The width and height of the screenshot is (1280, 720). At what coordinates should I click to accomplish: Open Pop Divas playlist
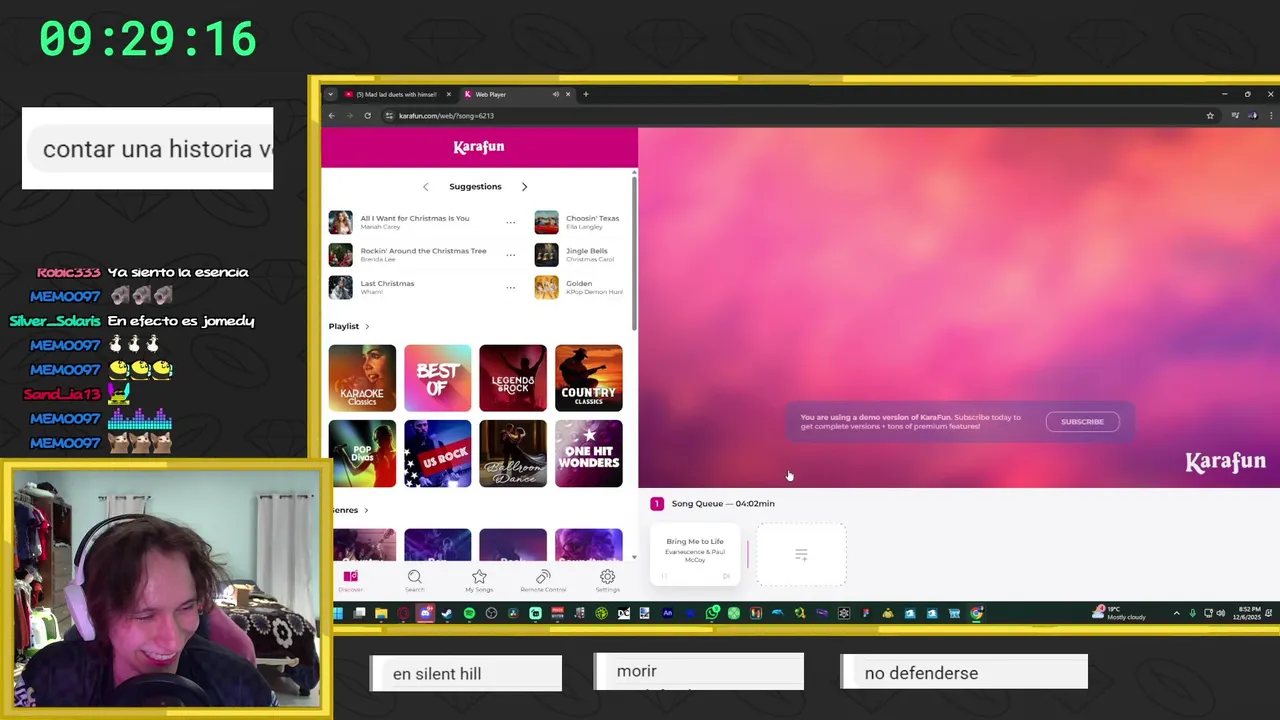[362, 453]
